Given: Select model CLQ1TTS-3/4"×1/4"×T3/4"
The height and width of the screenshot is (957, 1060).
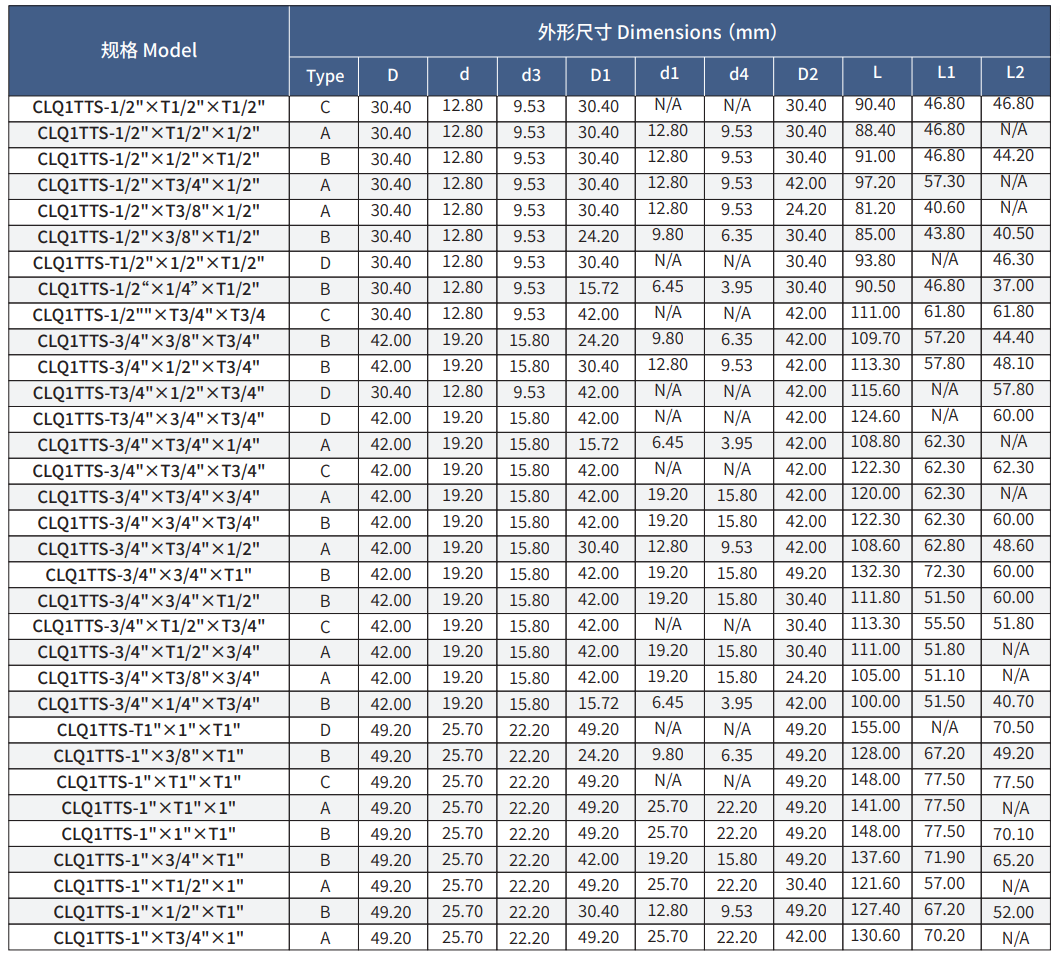Looking at the screenshot, I should click(x=149, y=705).
